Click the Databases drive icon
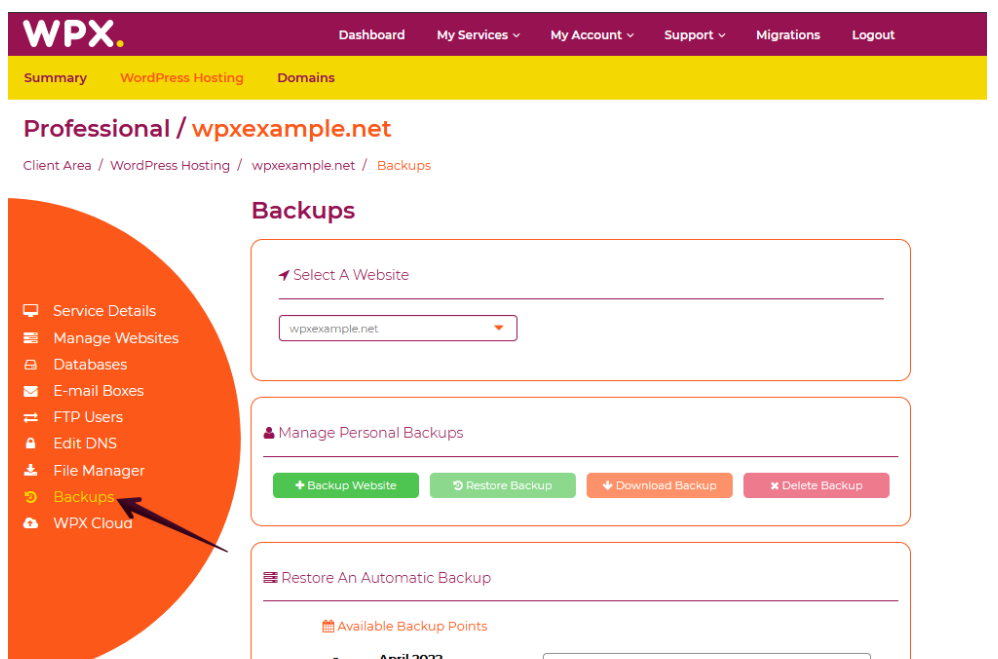 pyautogui.click(x=31, y=365)
